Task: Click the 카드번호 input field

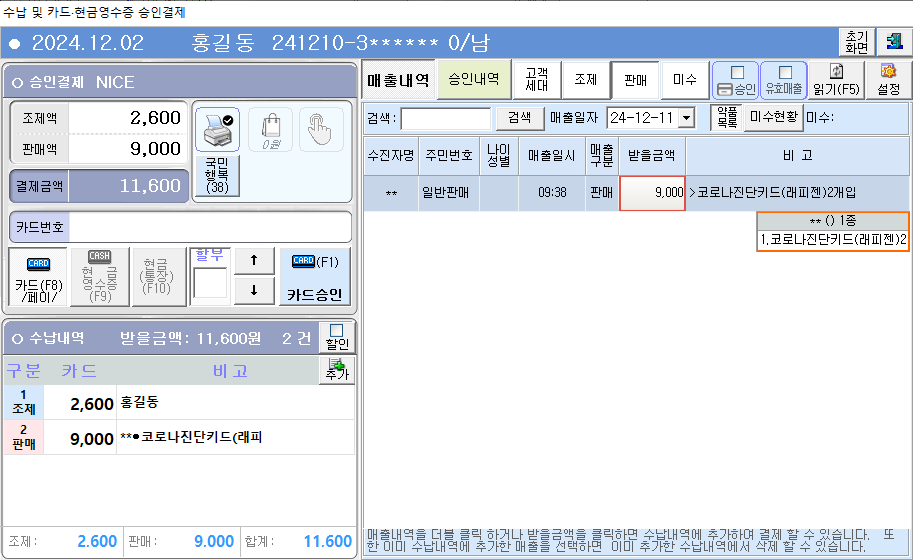Action: (210, 226)
